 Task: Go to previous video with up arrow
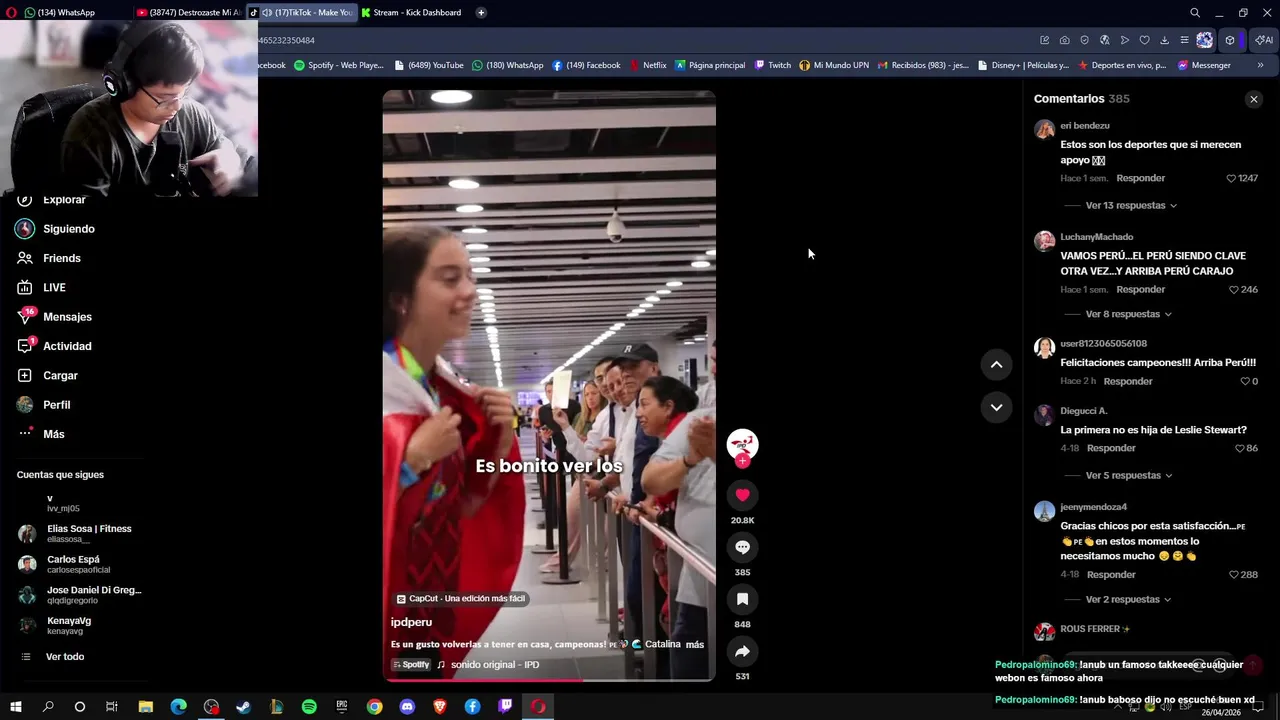tap(996, 365)
